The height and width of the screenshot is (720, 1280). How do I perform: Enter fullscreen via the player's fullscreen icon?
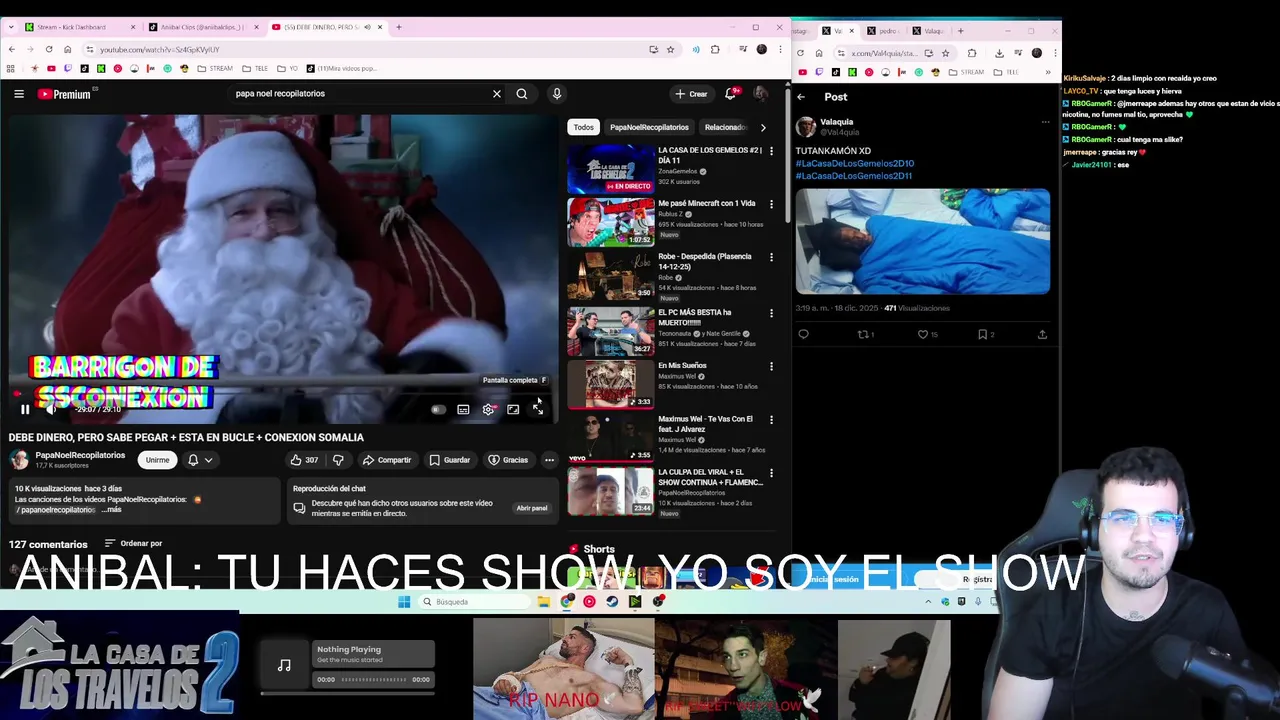(538, 409)
